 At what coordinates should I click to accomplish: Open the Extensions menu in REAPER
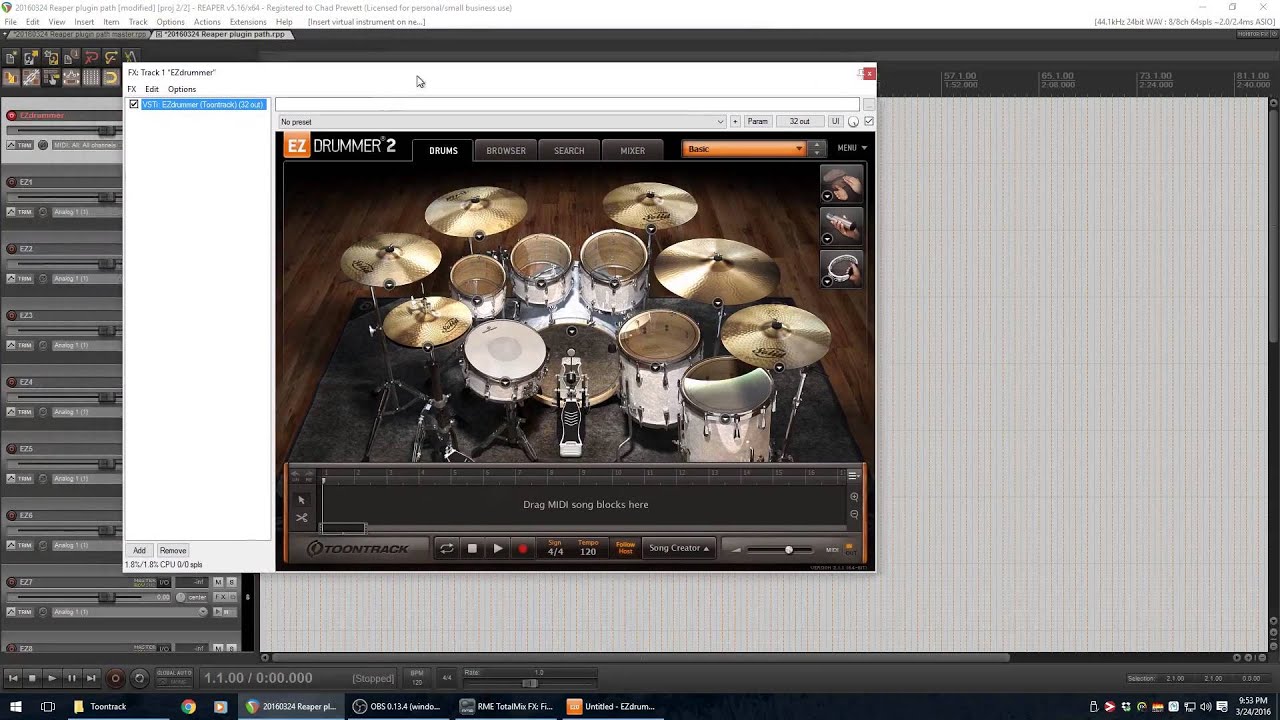pos(248,22)
